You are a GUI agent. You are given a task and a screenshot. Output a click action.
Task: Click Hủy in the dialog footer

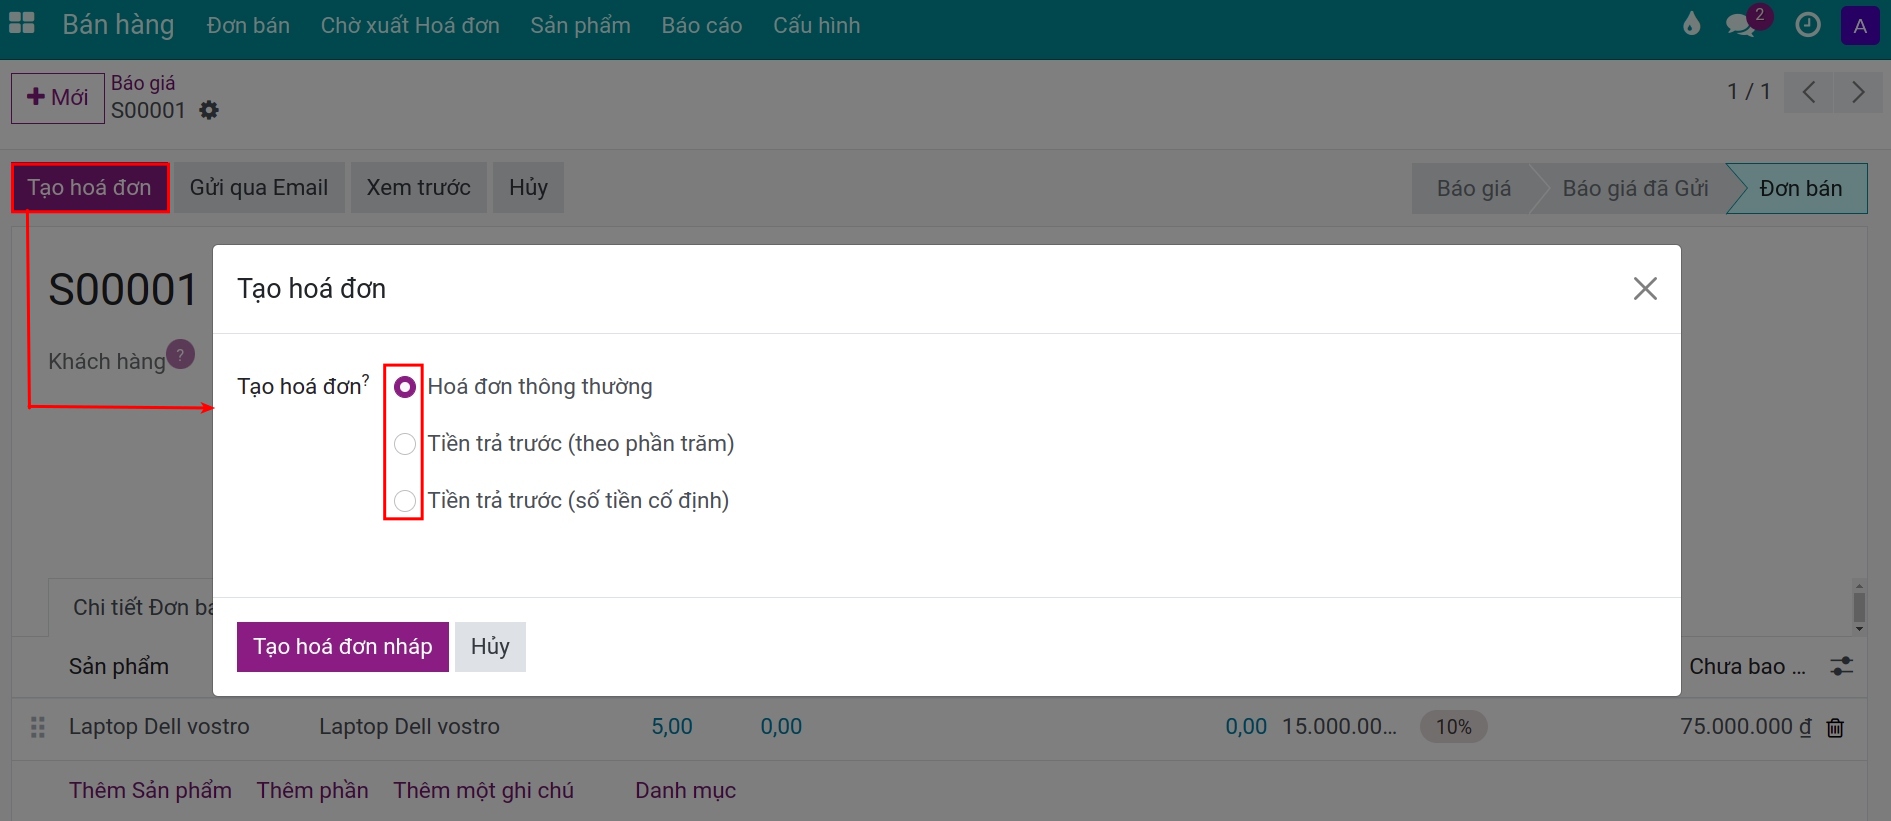[490, 647]
